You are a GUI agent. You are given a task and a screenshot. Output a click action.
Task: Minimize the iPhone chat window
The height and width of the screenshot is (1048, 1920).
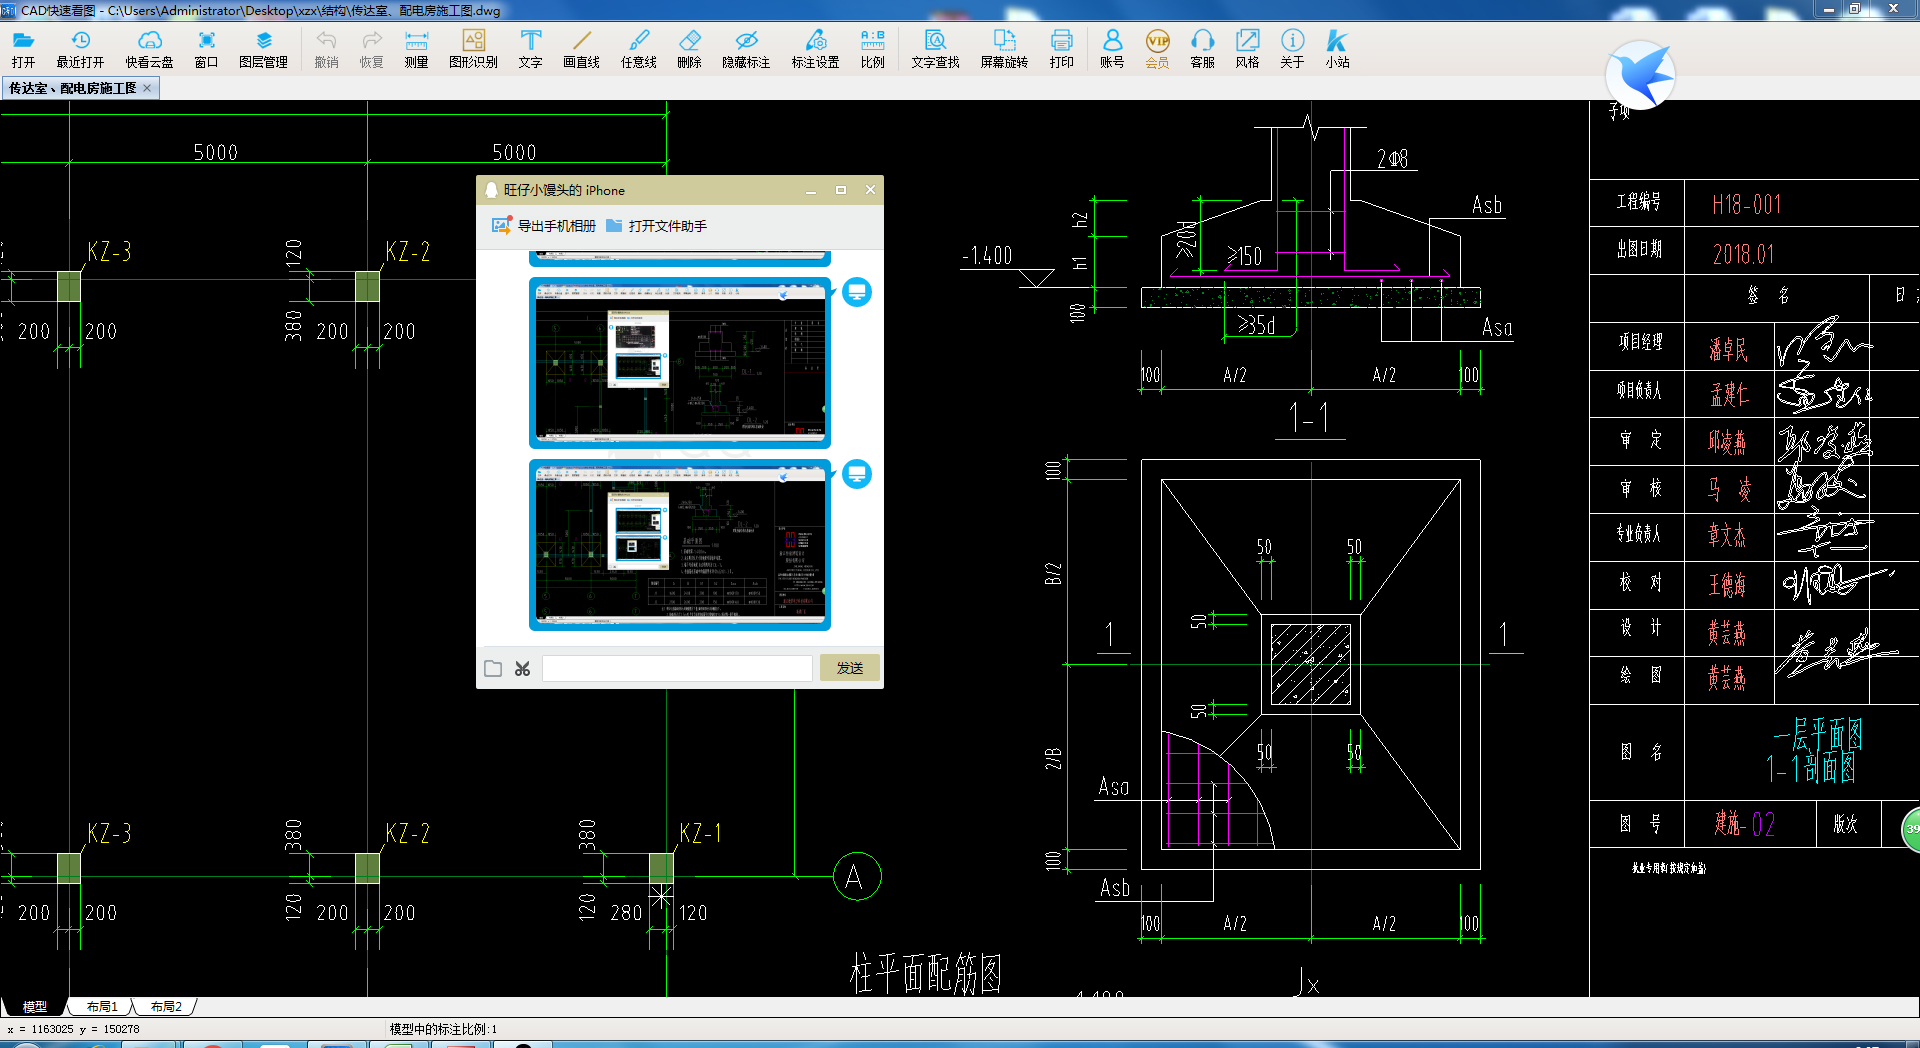[x=811, y=190]
